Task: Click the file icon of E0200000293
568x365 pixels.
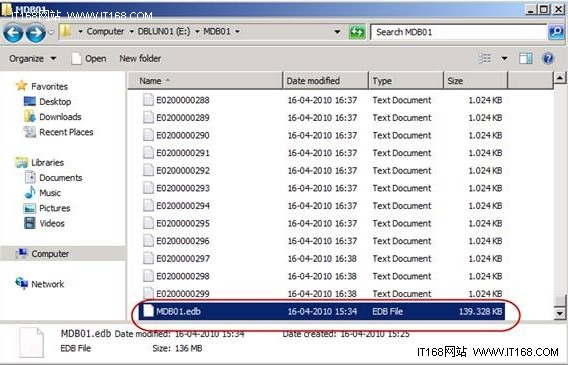Action: point(148,188)
